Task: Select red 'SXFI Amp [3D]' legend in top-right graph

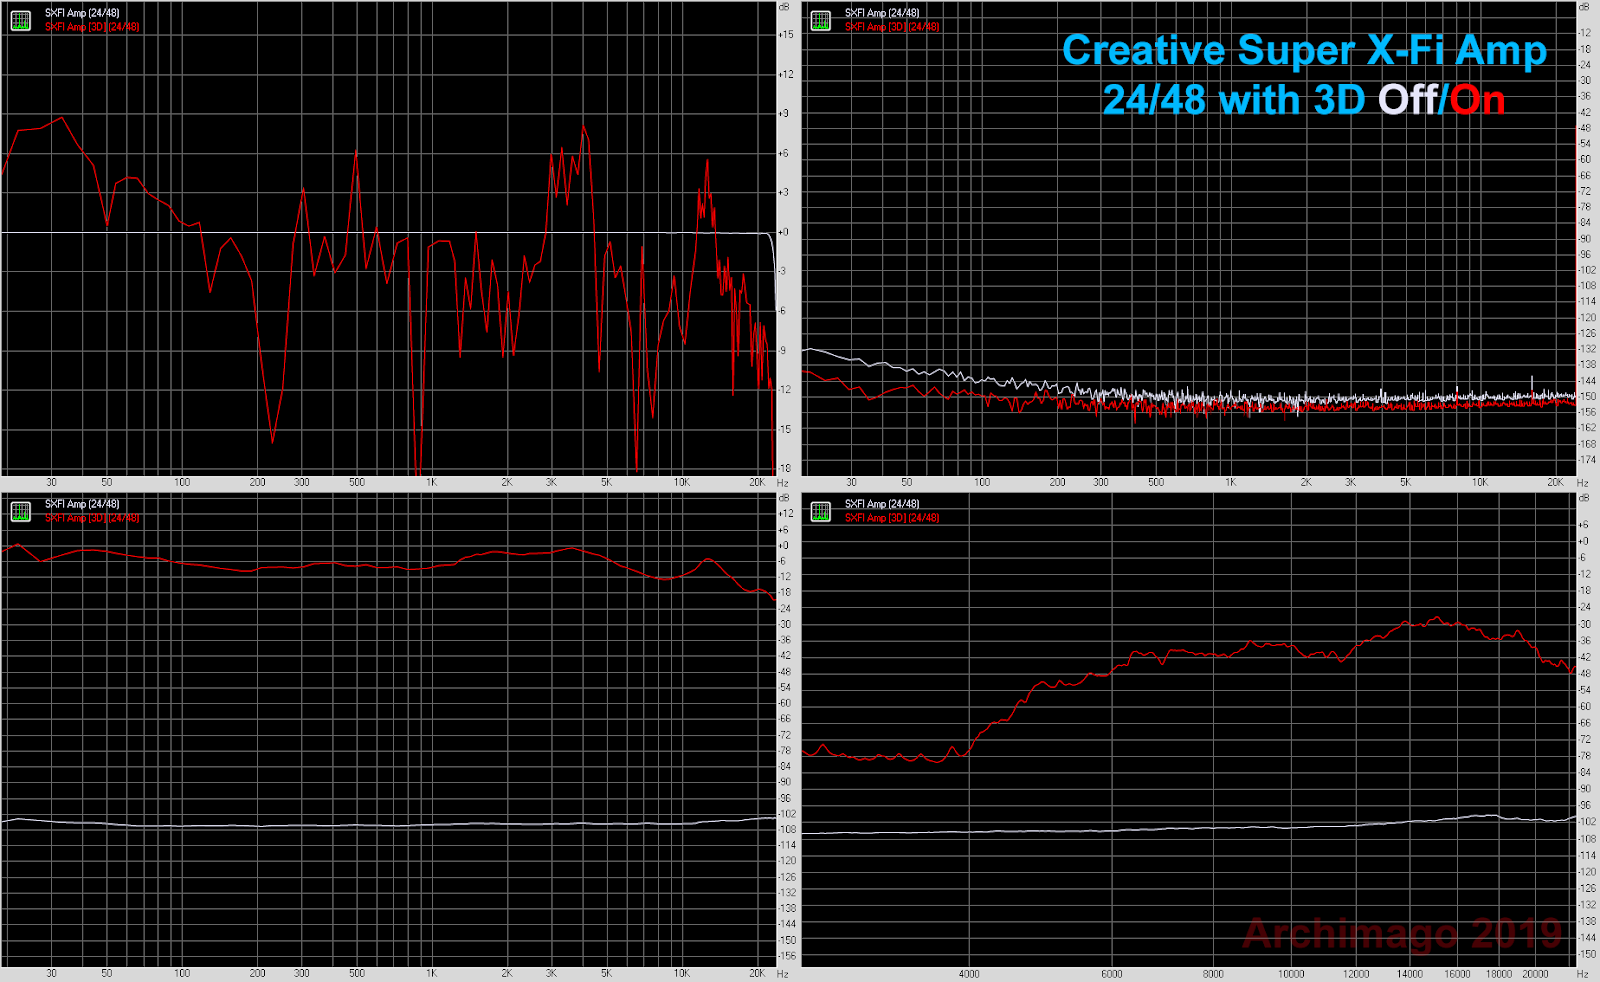Action: (x=892, y=27)
